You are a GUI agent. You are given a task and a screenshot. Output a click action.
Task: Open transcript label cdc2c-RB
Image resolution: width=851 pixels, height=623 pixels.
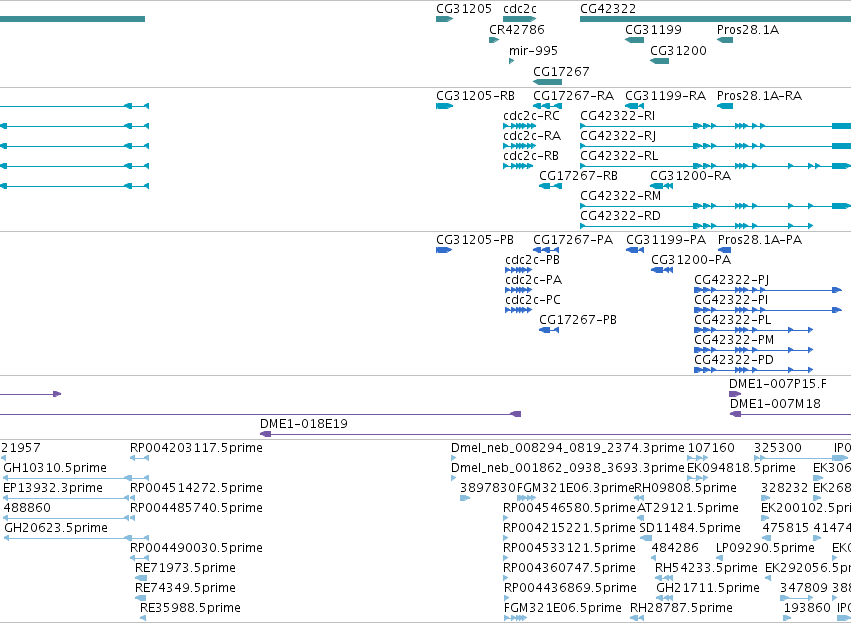coord(531,156)
